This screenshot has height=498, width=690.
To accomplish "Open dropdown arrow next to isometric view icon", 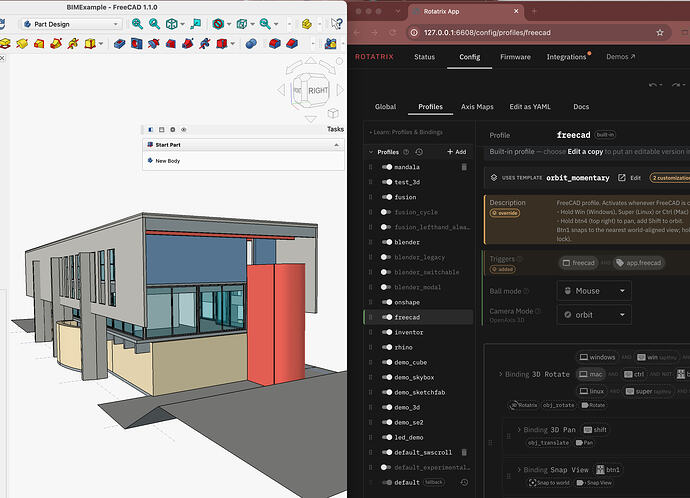I will click(183, 24).
